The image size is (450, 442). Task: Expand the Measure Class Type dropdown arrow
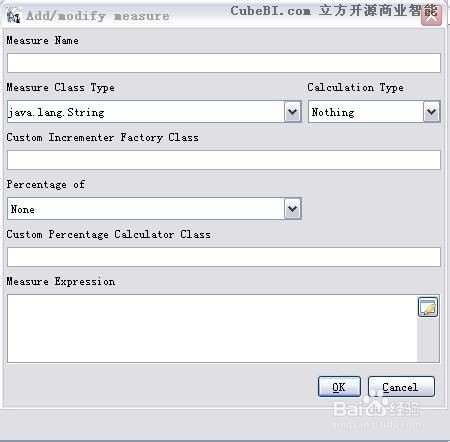pyautogui.click(x=293, y=112)
